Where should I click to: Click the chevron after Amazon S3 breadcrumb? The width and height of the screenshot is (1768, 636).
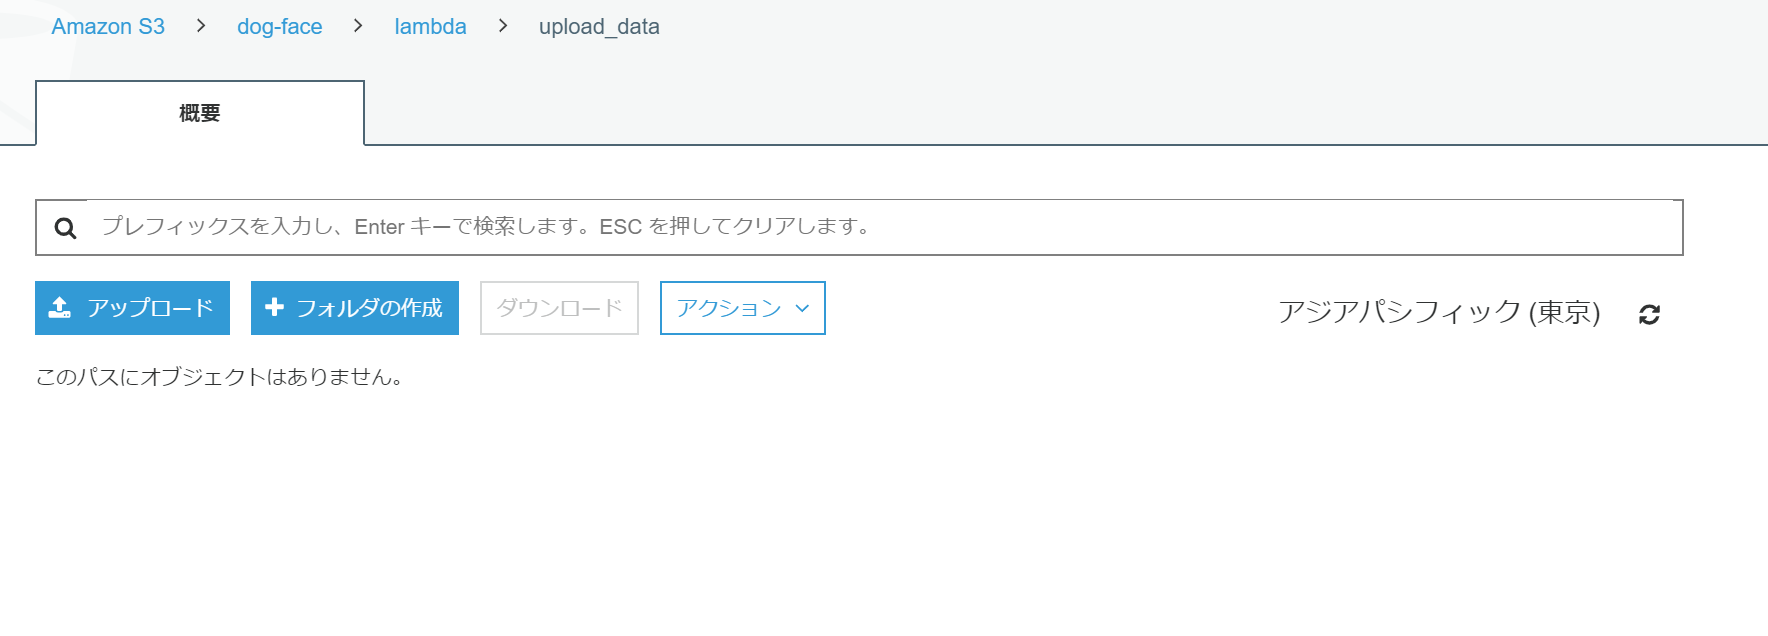pyautogui.click(x=201, y=26)
